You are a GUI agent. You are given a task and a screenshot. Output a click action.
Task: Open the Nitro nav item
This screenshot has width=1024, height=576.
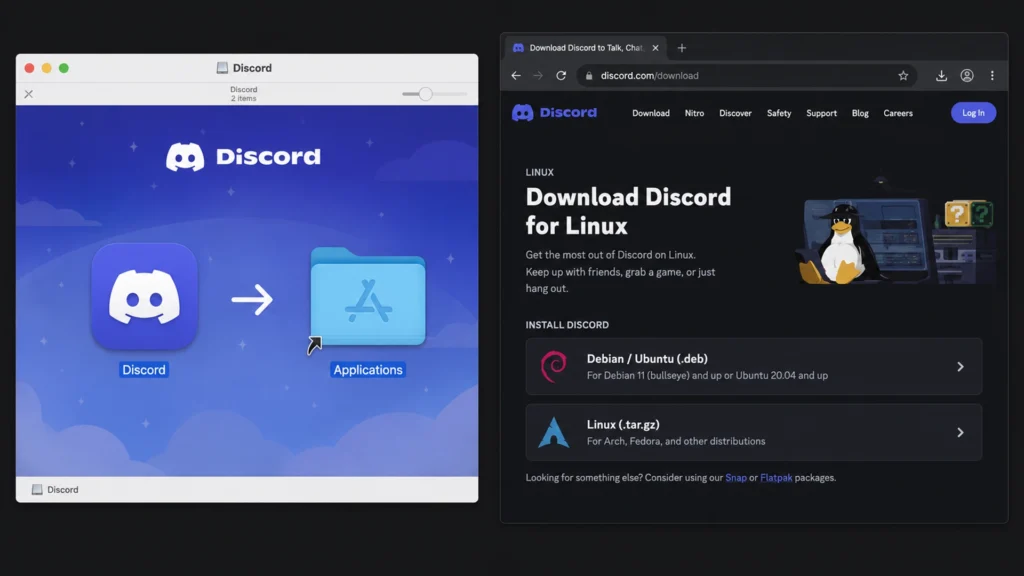pos(694,113)
